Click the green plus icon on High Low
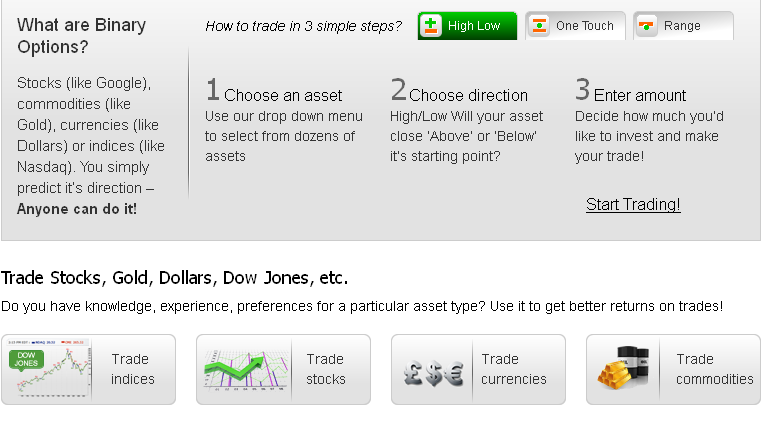The image size is (765, 427). pos(432,26)
